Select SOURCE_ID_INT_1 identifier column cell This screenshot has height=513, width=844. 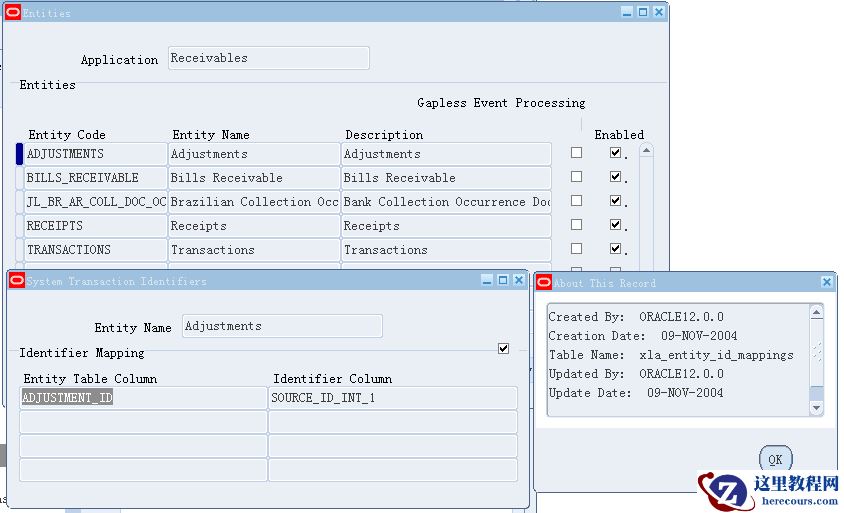tap(393, 398)
